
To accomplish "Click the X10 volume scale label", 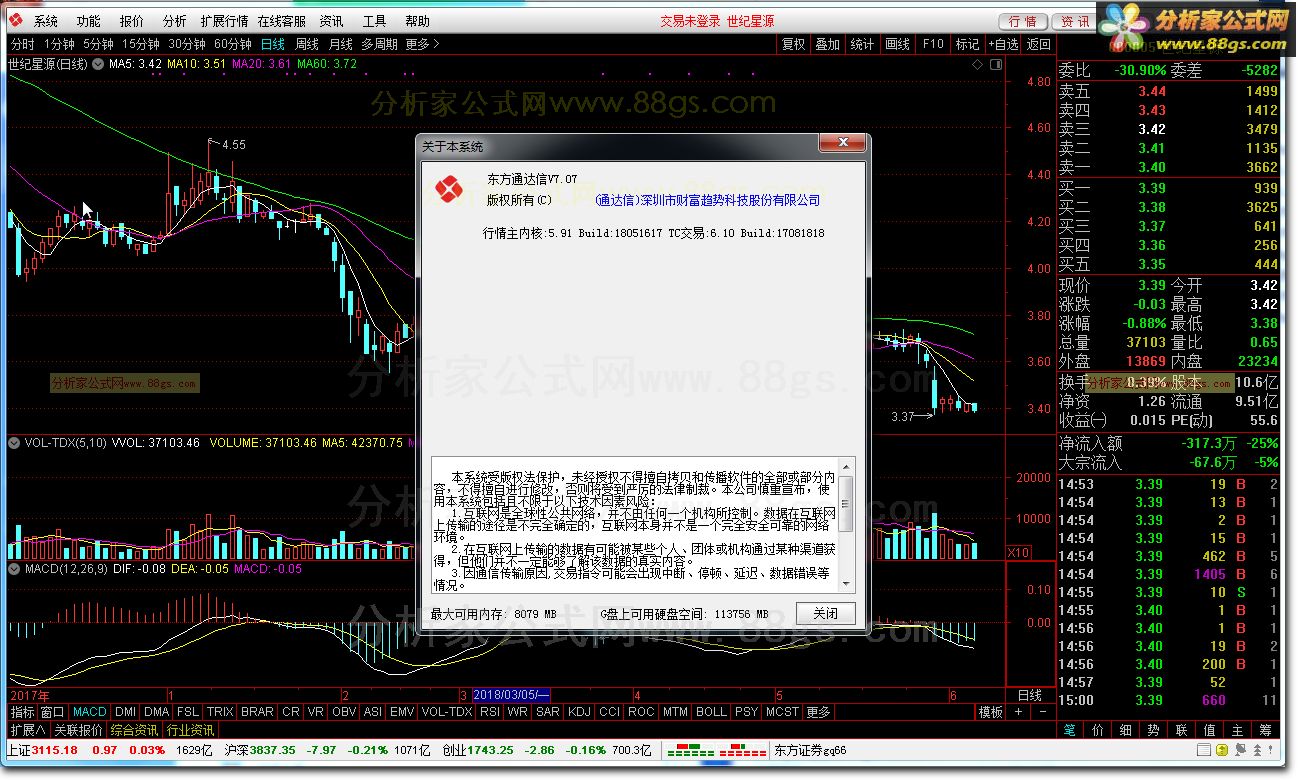I will (1018, 552).
